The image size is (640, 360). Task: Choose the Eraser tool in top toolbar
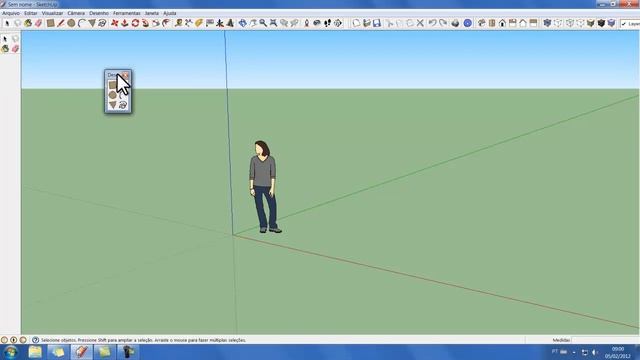tap(38, 23)
